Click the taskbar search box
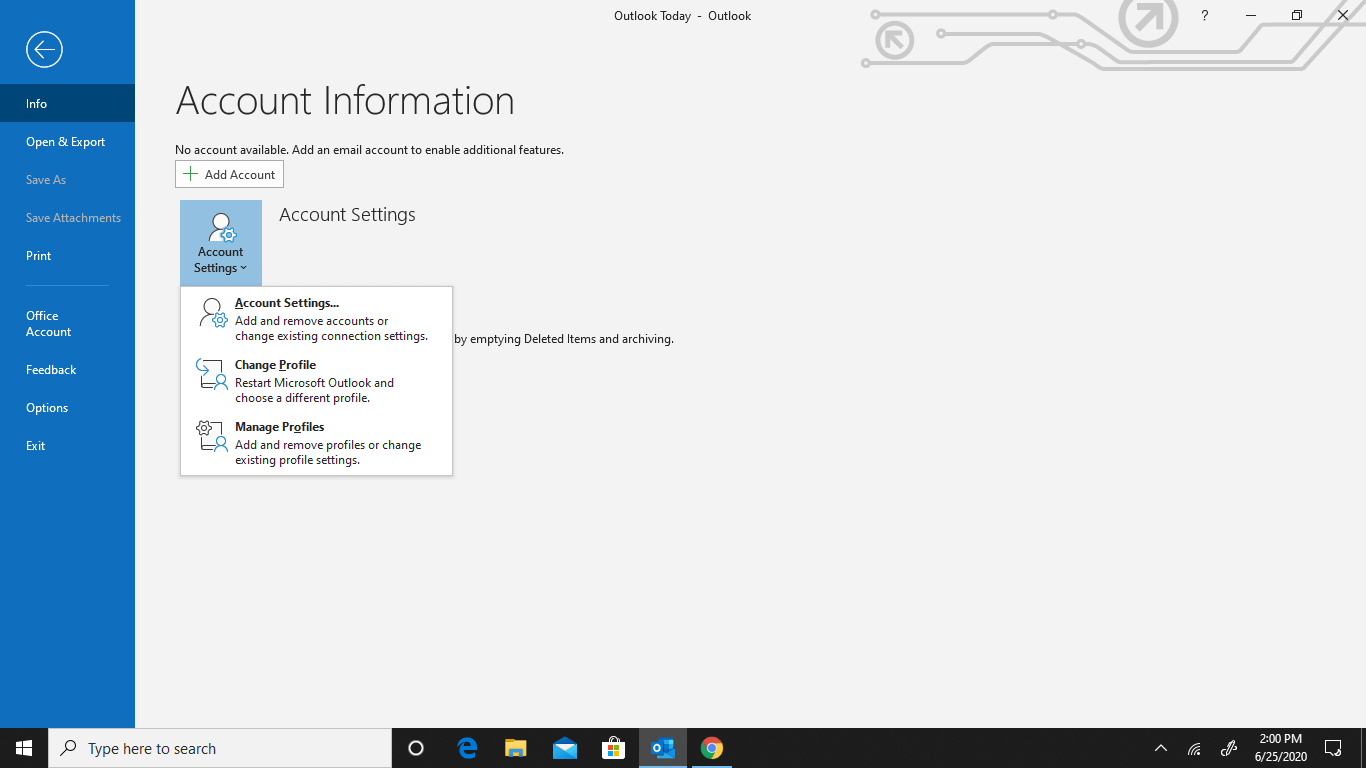The width and height of the screenshot is (1366, 768). (x=220, y=748)
